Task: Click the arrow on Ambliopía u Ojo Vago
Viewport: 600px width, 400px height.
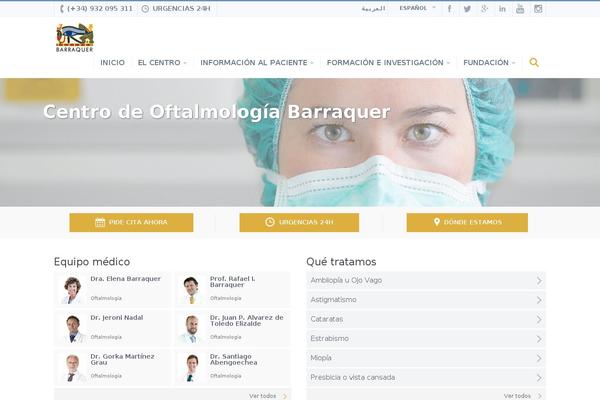Action: tap(539, 281)
